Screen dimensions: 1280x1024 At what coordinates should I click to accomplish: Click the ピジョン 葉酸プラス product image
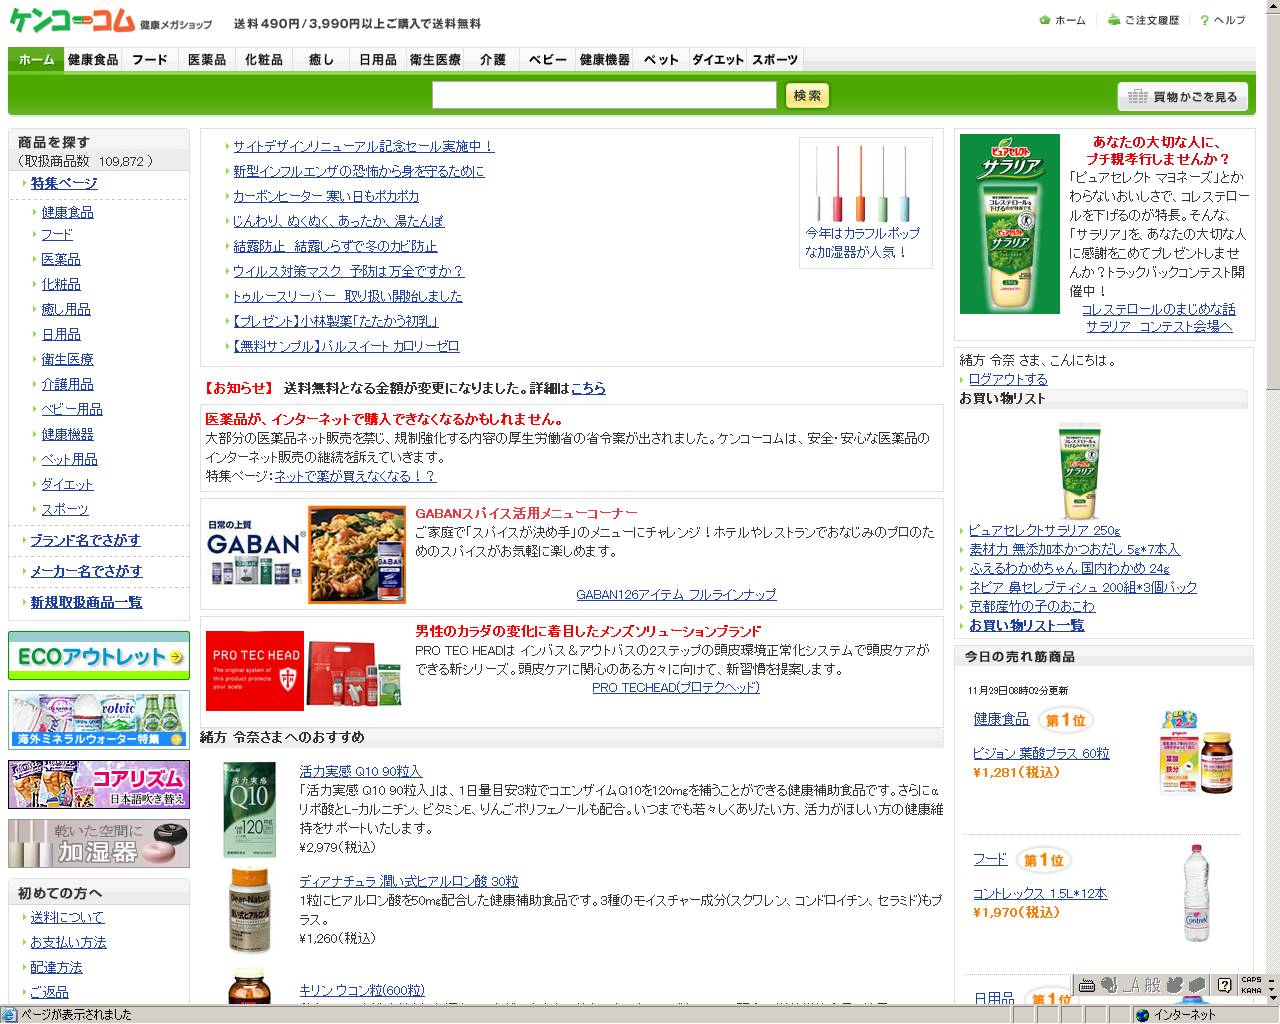click(x=1196, y=752)
